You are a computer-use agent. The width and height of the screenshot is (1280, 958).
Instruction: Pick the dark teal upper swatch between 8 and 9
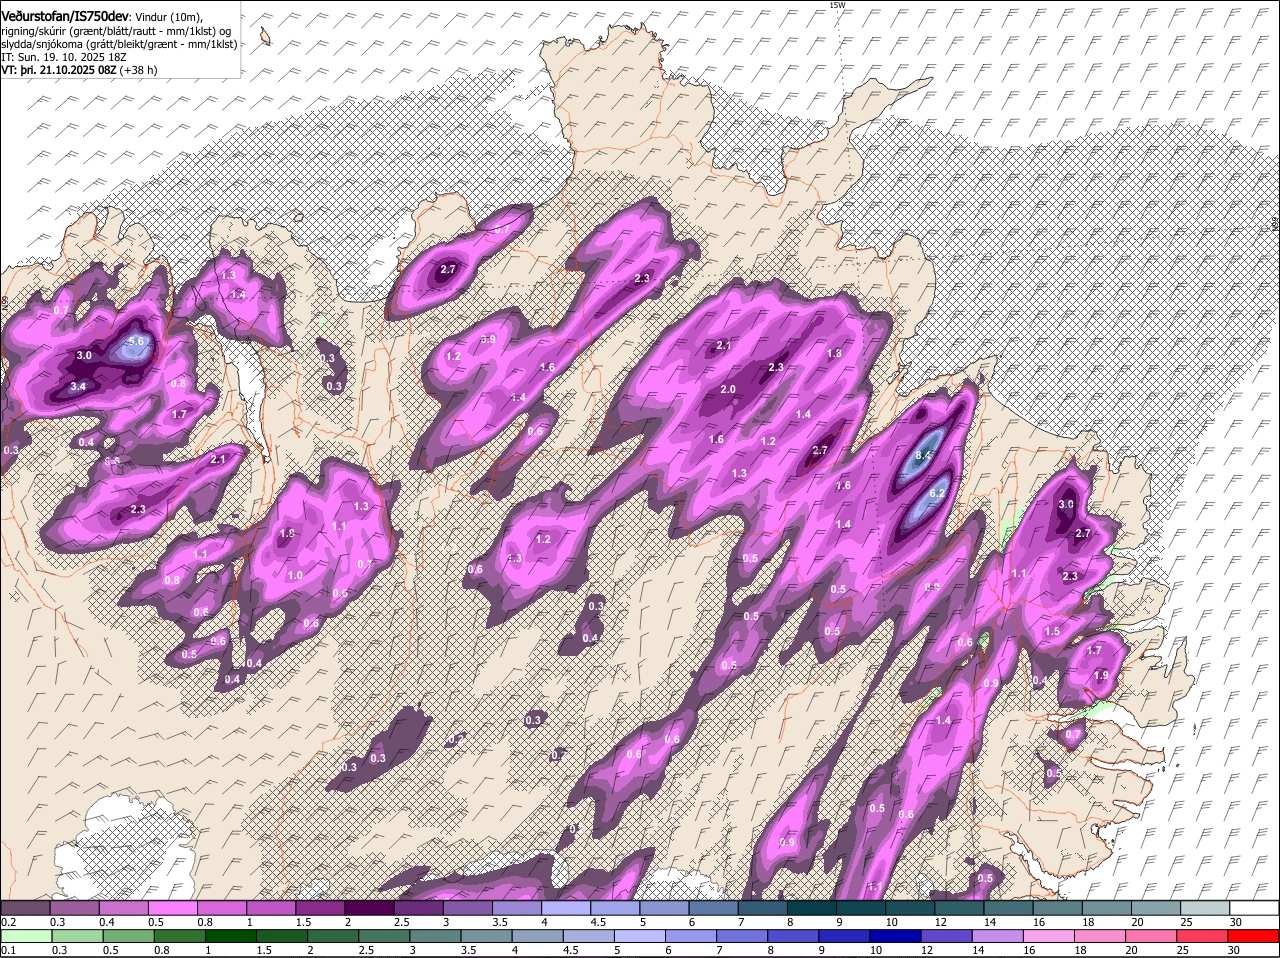(812, 908)
